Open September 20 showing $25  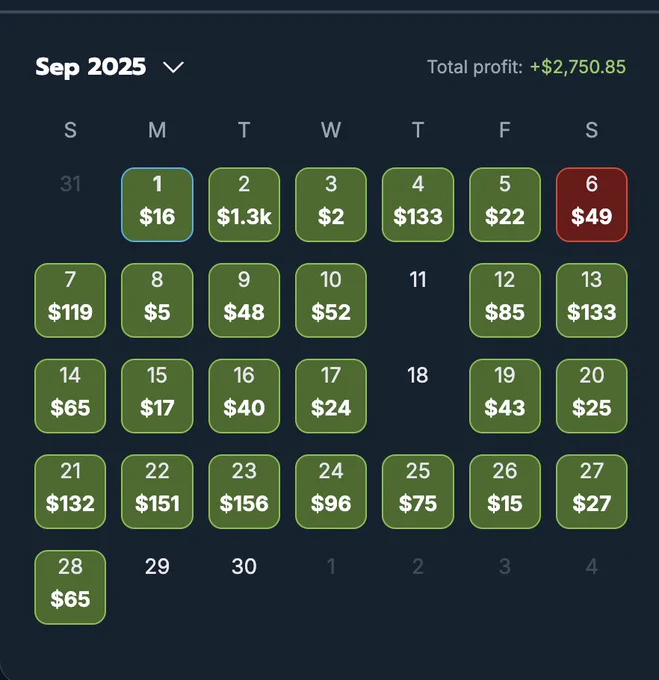[x=592, y=396]
